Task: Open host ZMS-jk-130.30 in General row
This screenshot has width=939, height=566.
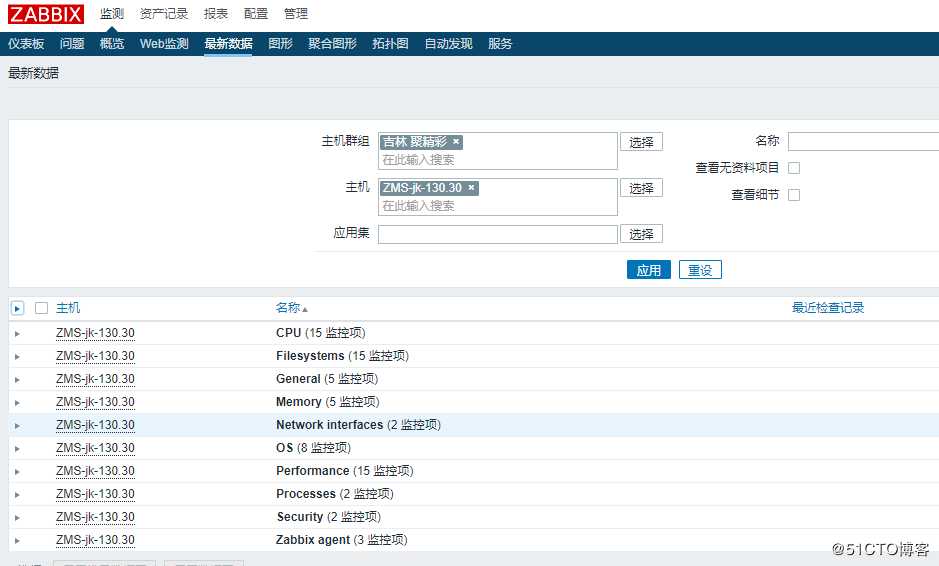Action: pos(95,379)
